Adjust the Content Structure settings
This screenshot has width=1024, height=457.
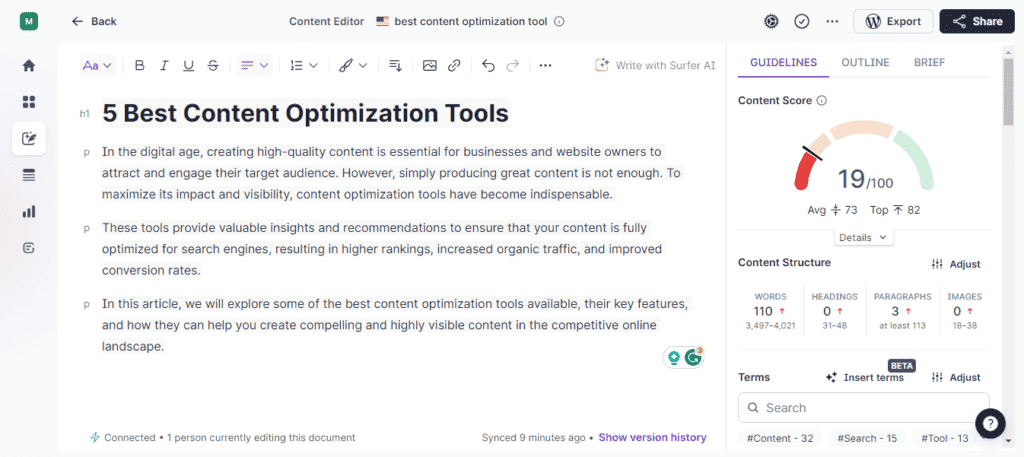[956, 264]
